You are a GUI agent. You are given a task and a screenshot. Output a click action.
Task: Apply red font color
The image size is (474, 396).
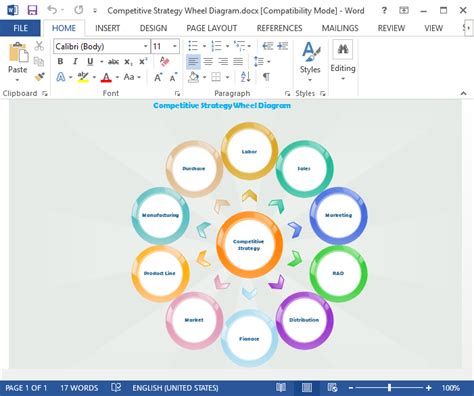(x=106, y=77)
